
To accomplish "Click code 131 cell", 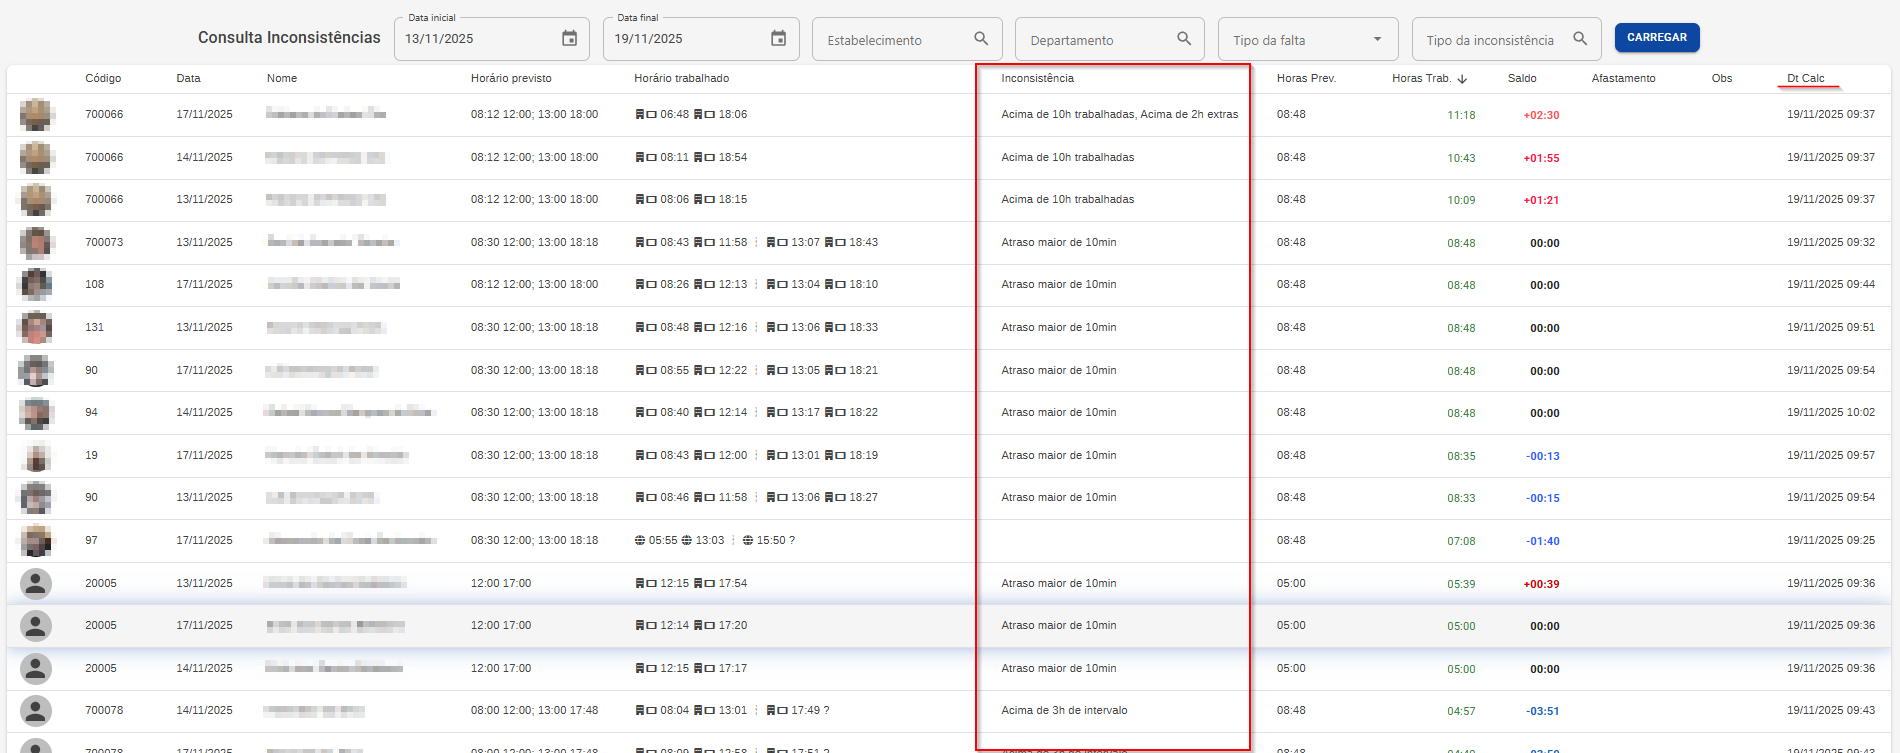I will [x=94, y=327].
